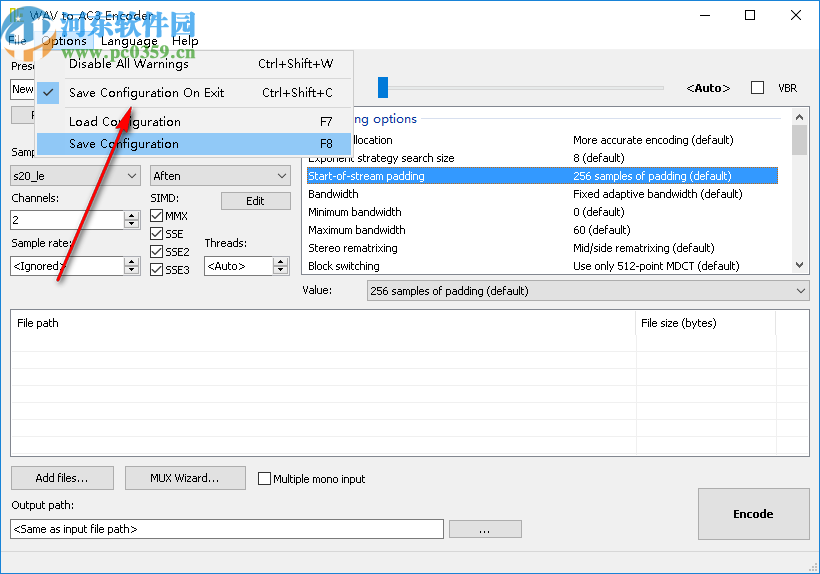Viewport: 820px width, 574px height.
Task: Click the options list scrollbar thumb
Action: click(x=799, y=140)
